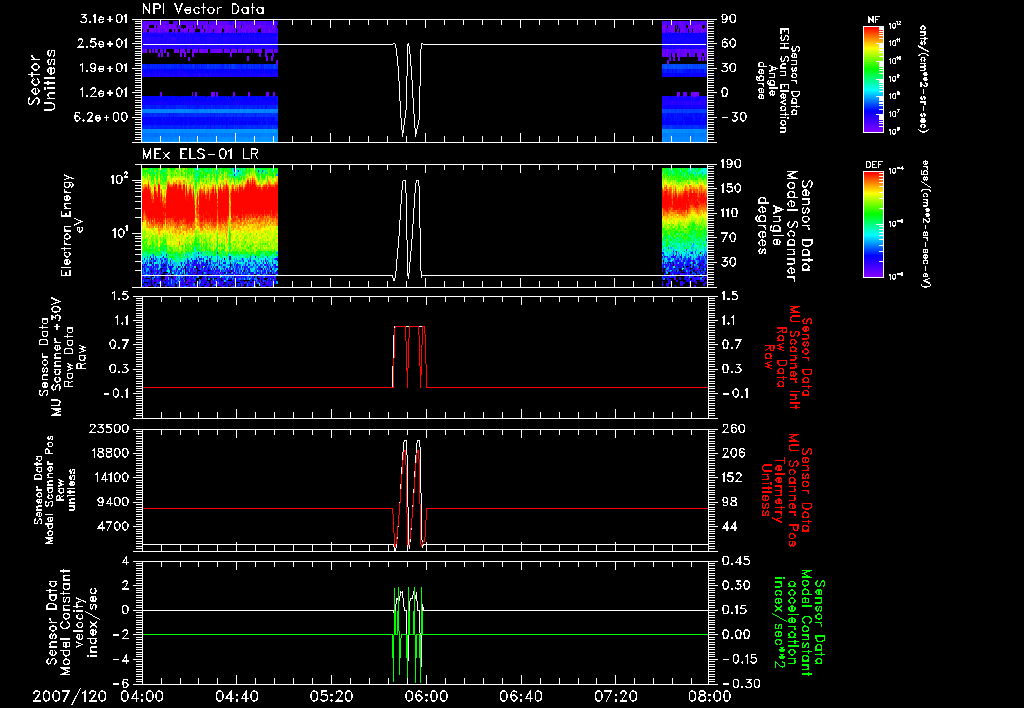1024x708 pixels.
Task: Click the left NPI sector spectrogram block
Action: pos(210,81)
